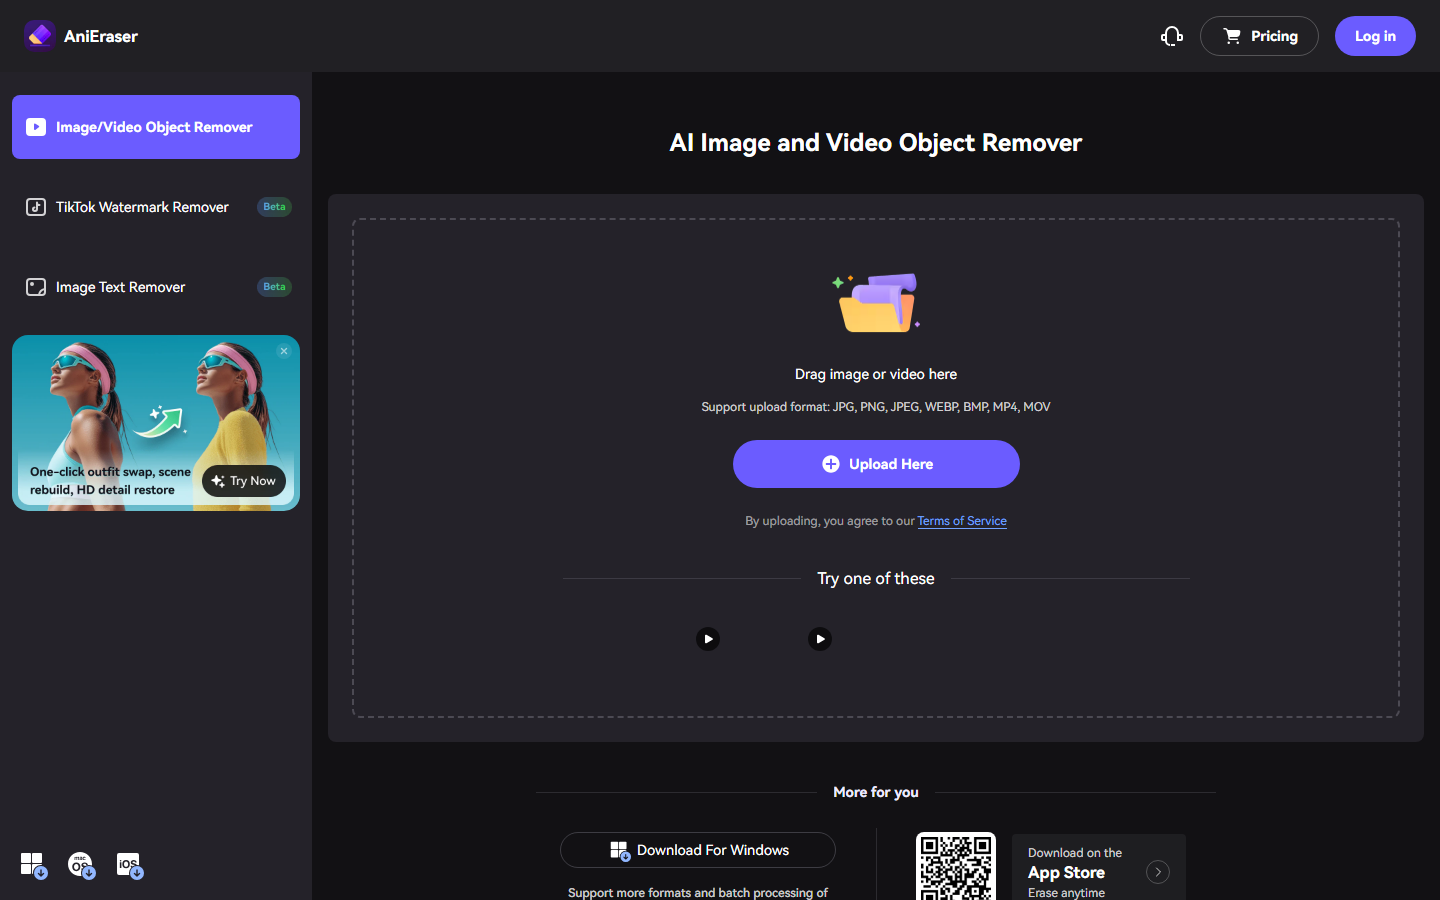This screenshot has height=900, width=1440.
Task: Open the Terms of Service link
Action: coord(962,521)
